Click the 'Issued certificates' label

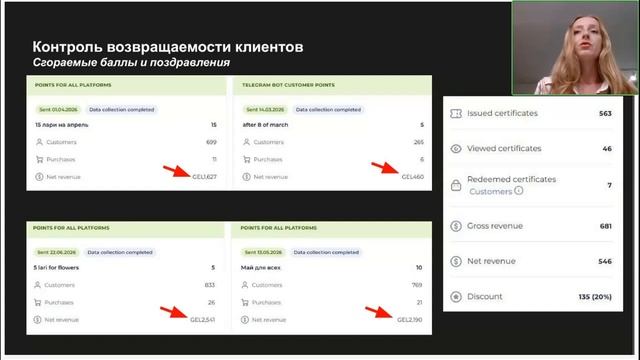tap(502, 113)
